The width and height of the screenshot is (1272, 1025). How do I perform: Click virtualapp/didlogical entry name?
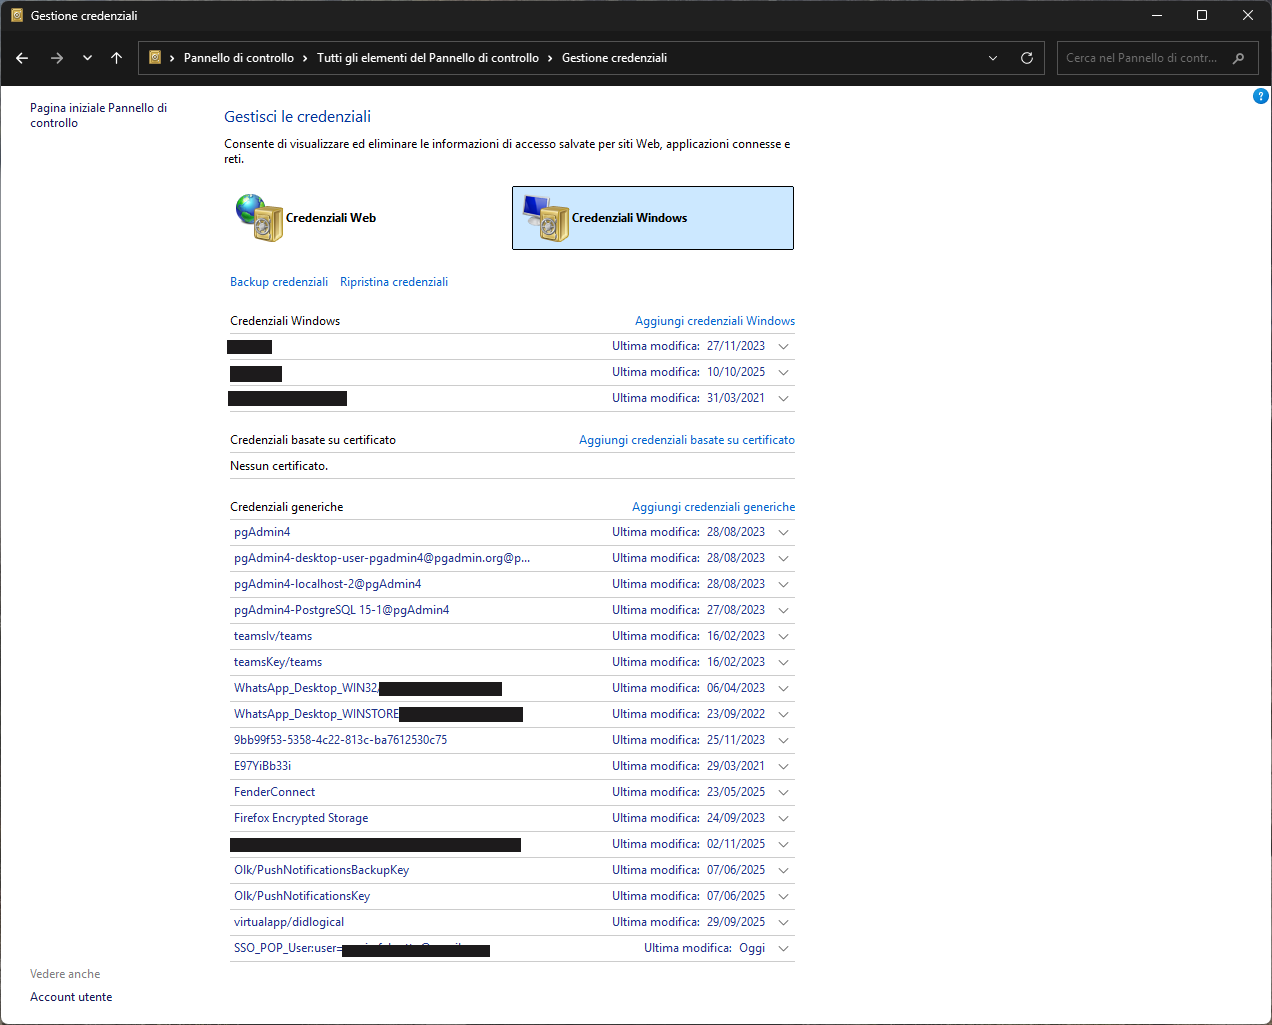point(289,922)
